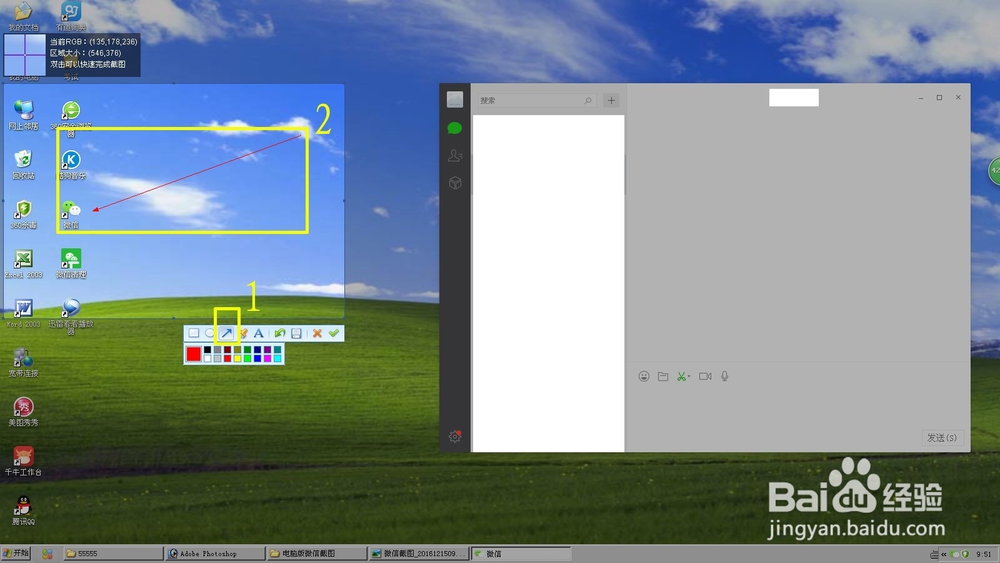Cancel screenshot with orange X
The image size is (1000, 563).
coord(317,333)
